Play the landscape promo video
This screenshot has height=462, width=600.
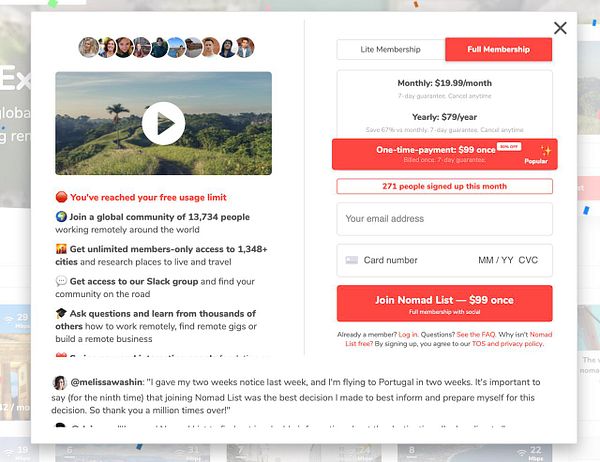pyautogui.click(x=163, y=123)
